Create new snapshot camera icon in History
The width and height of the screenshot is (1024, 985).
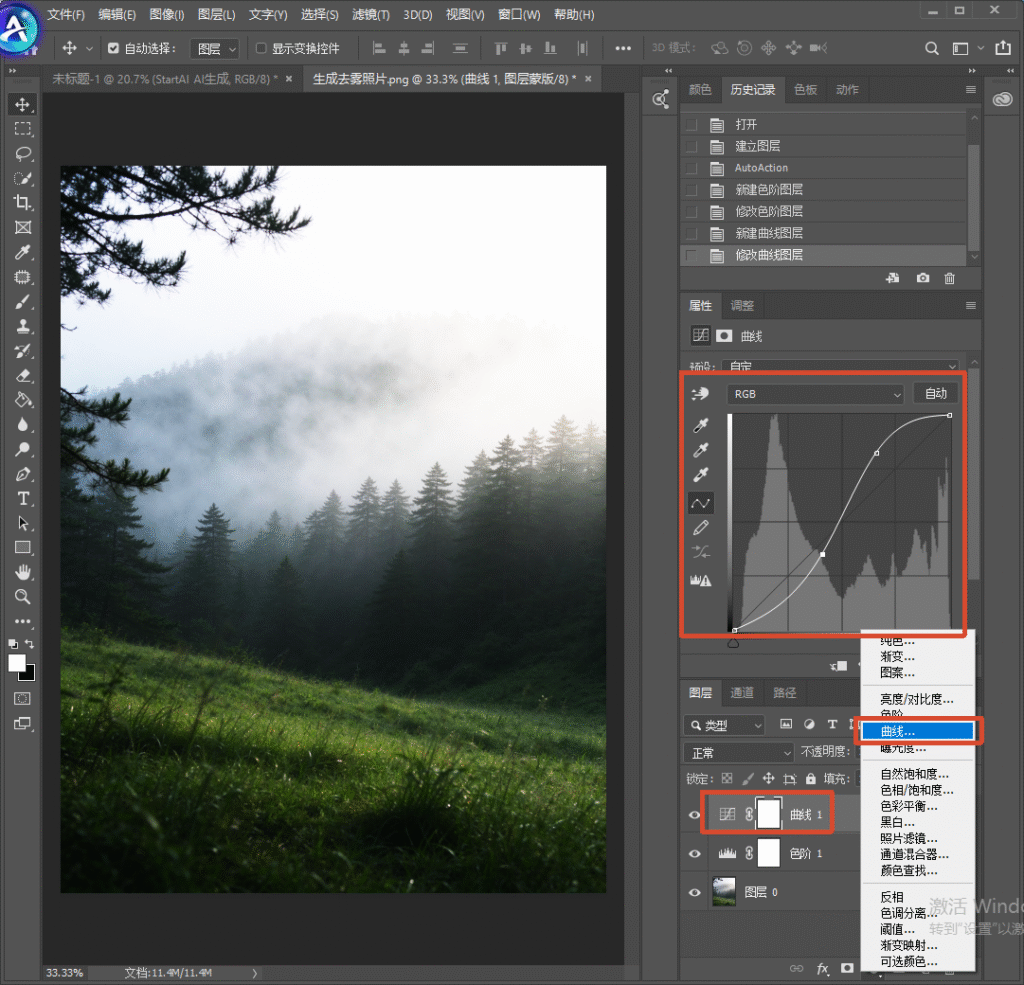coord(922,278)
